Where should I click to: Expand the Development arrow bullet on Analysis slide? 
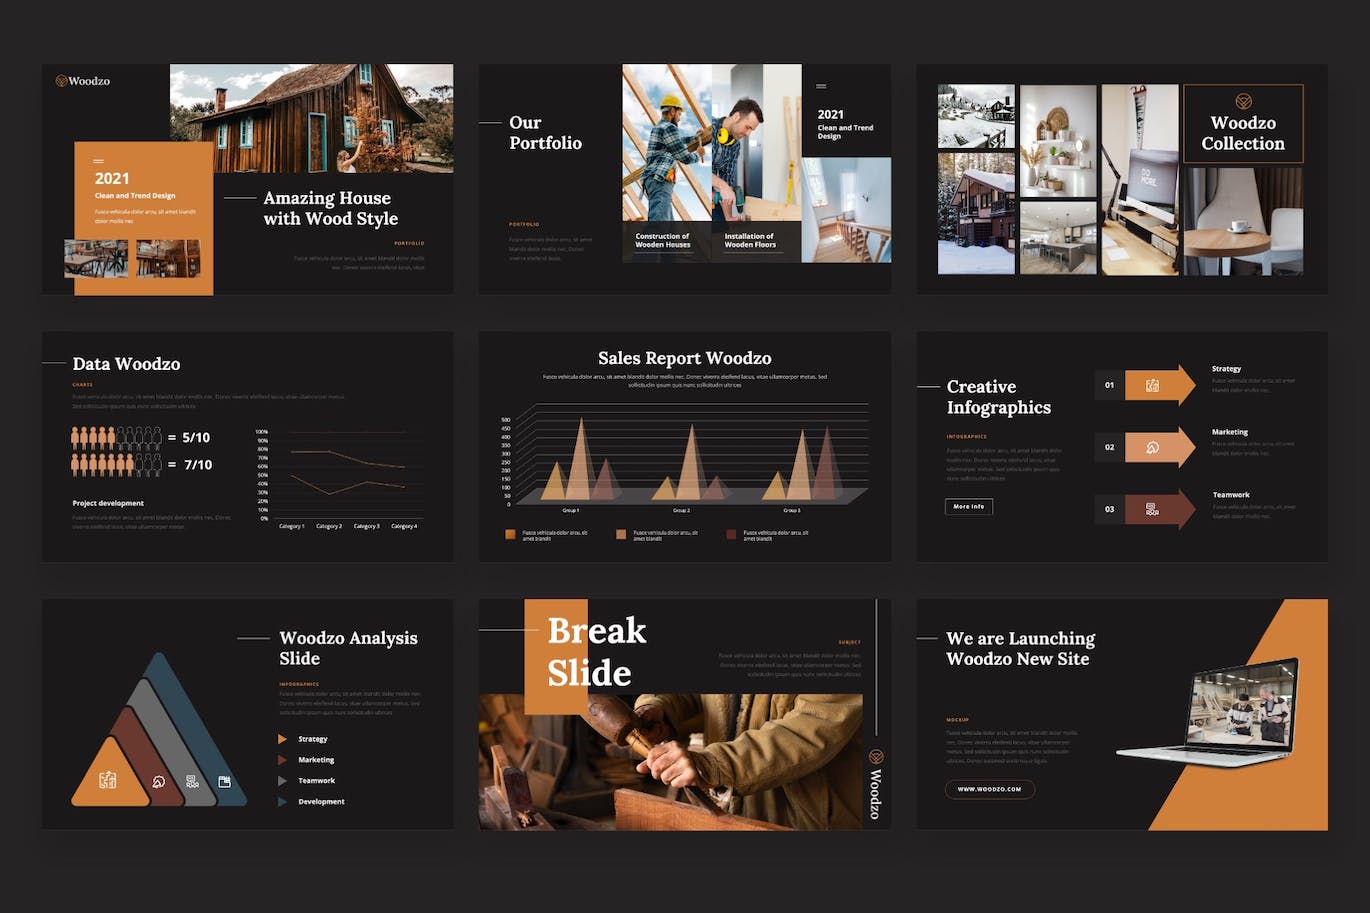point(283,801)
